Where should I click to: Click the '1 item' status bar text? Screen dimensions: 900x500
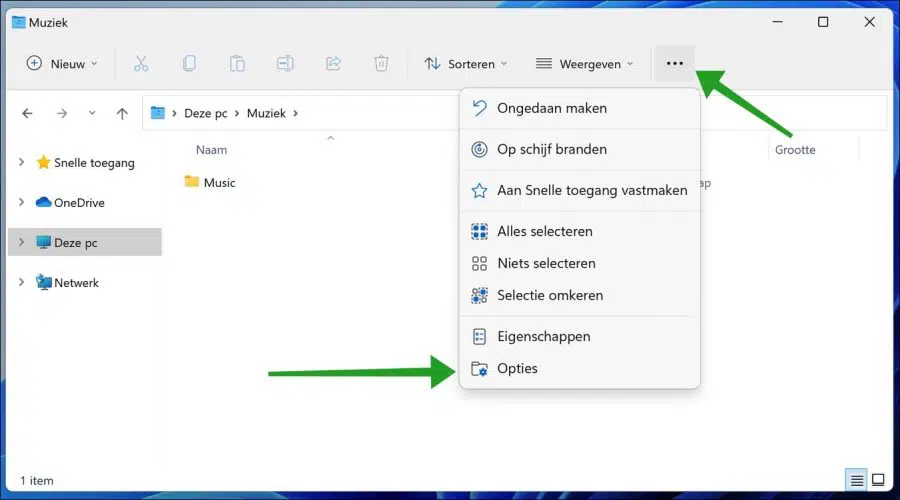click(37, 480)
